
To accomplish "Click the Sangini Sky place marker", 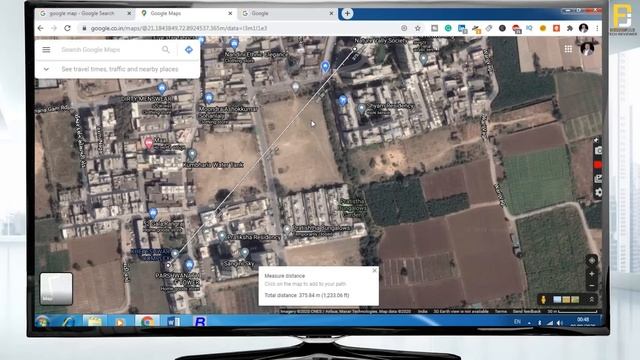I will point(244,253).
